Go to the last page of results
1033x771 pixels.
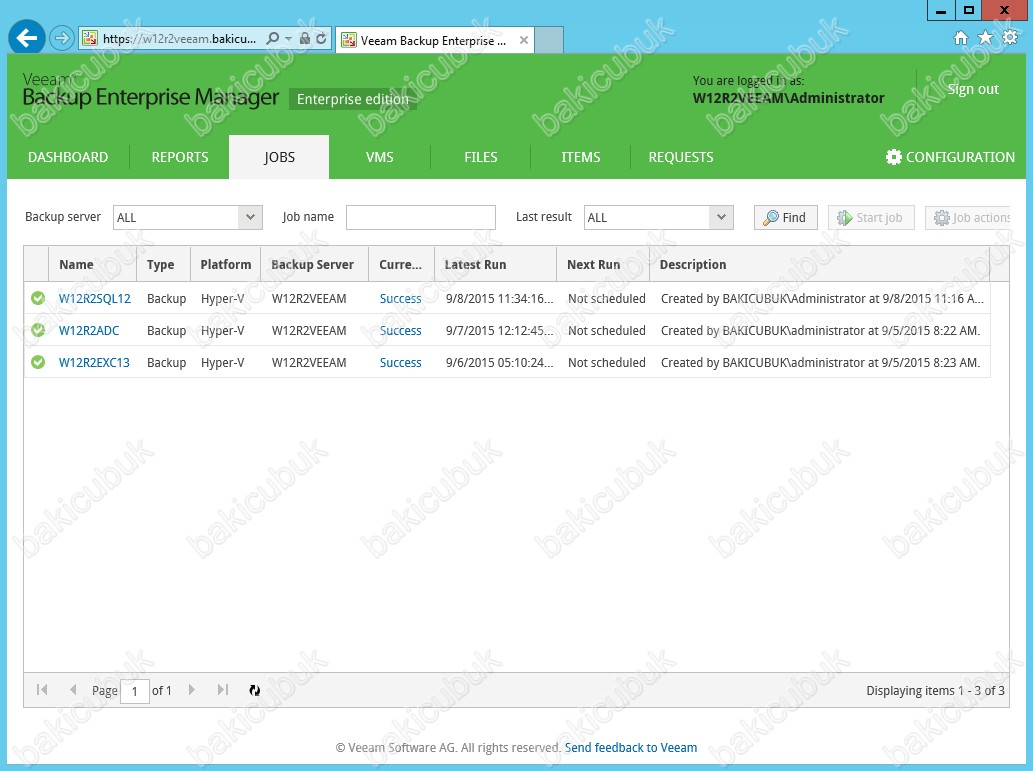223,690
